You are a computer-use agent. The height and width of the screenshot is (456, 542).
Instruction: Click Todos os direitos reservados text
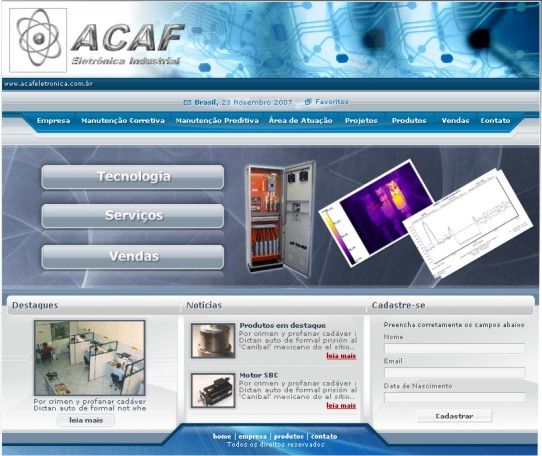[x=275, y=445]
